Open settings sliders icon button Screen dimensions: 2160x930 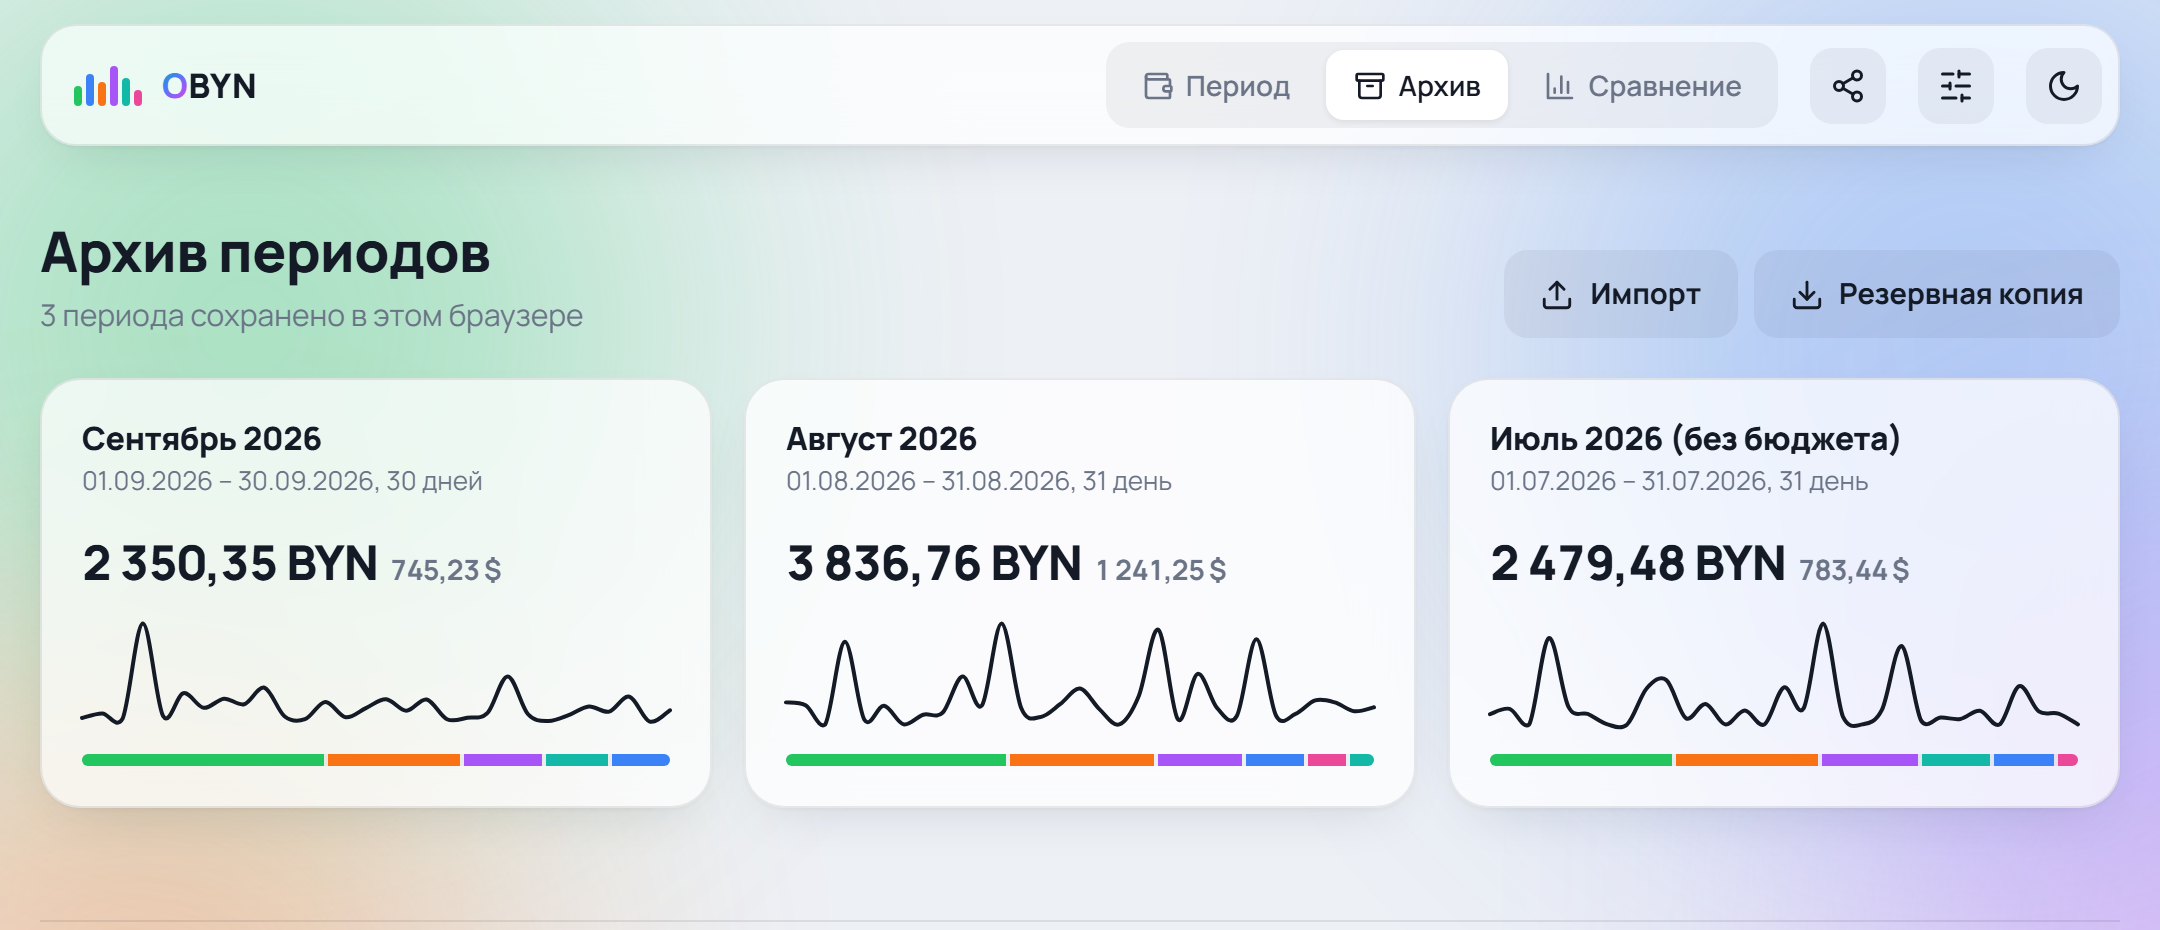tap(1956, 86)
